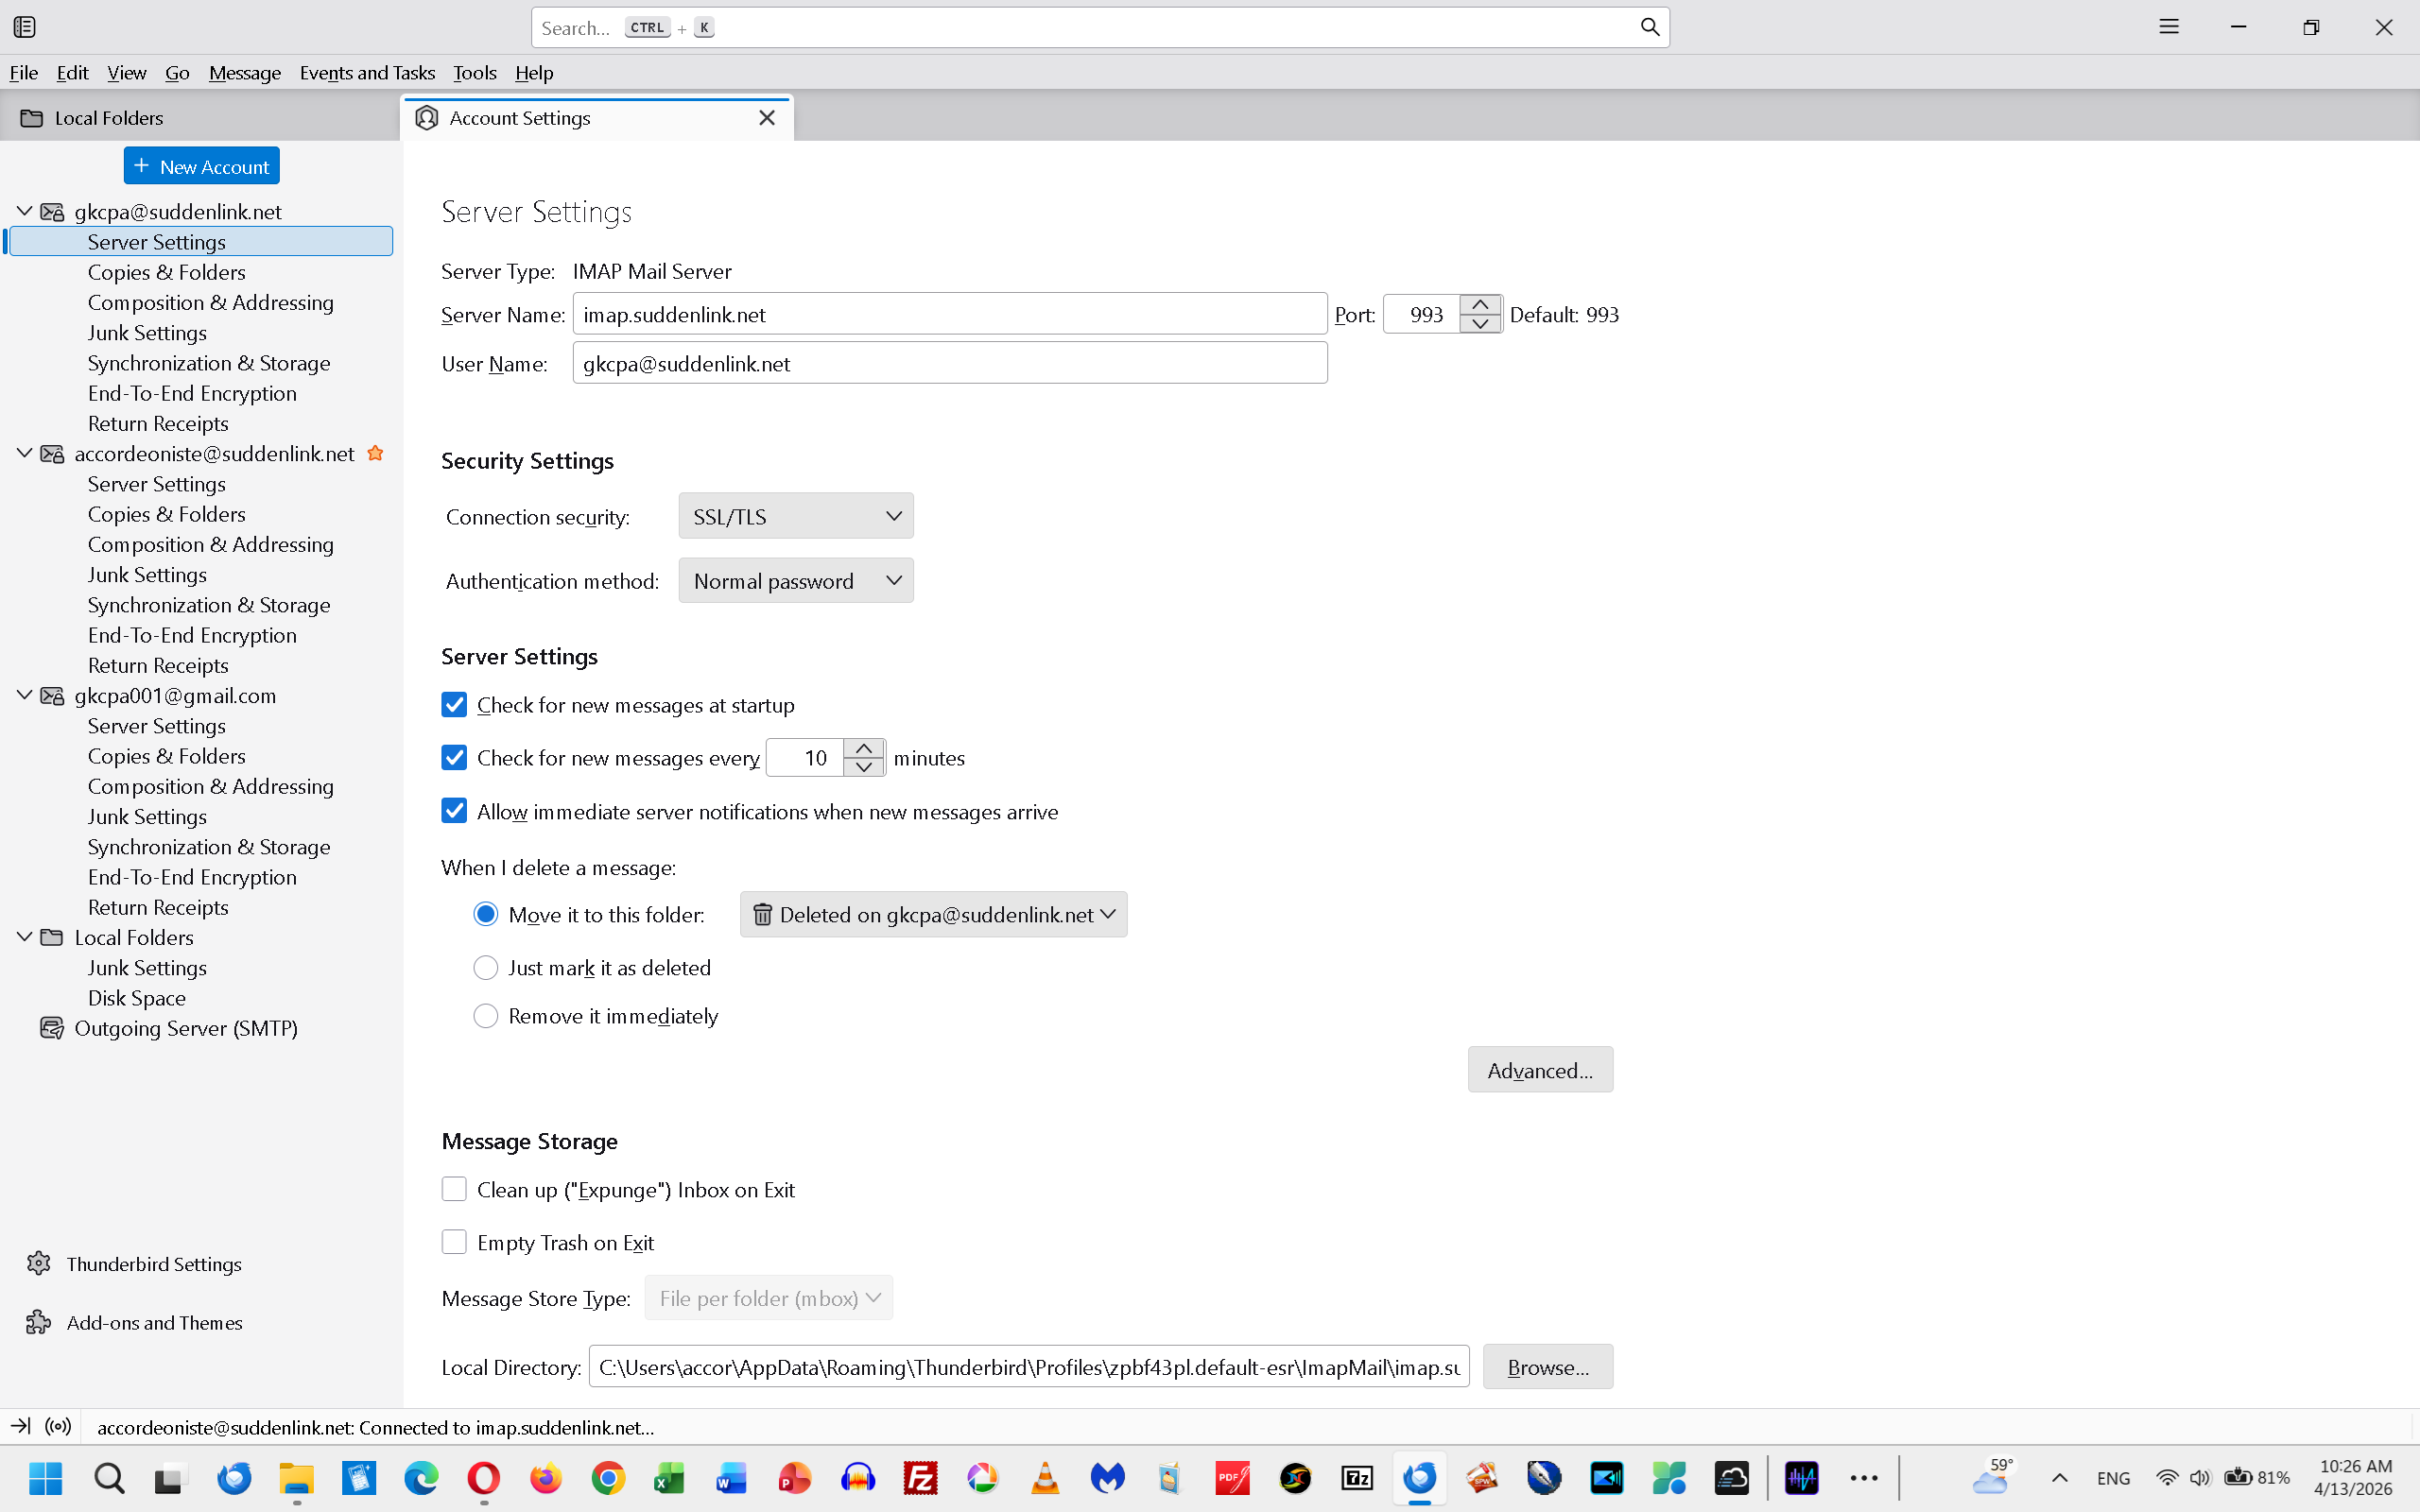Click the Advanced... button
This screenshot has height=1512, width=2420.
1539,1070
